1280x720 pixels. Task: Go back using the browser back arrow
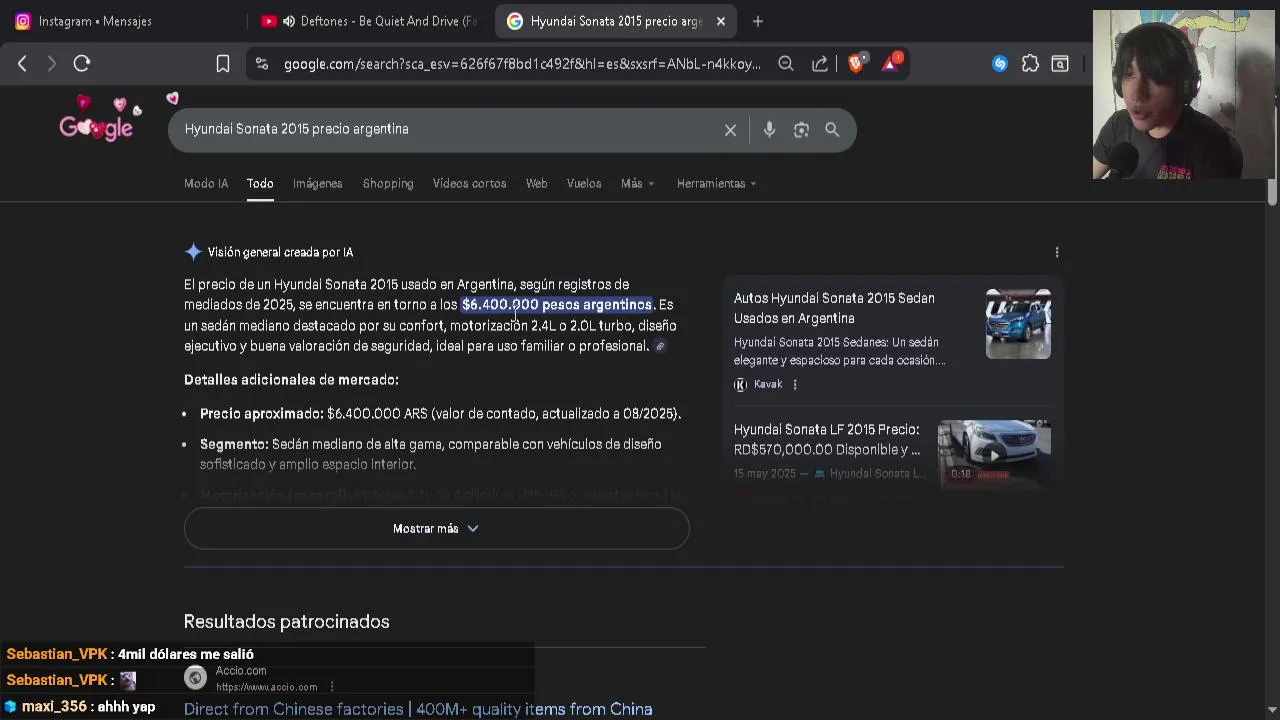point(22,64)
